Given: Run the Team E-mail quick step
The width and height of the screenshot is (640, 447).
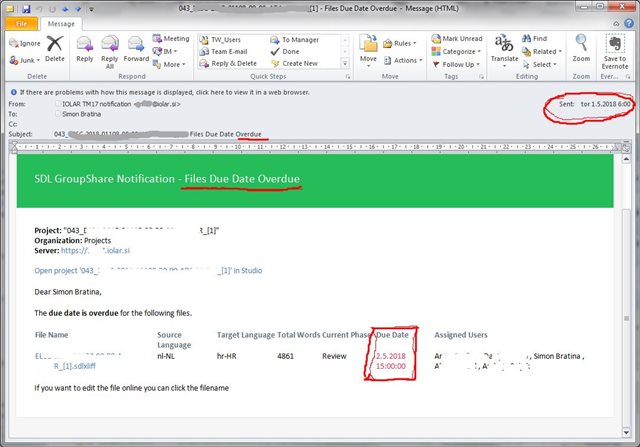Looking at the screenshot, I should click(224, 51).
